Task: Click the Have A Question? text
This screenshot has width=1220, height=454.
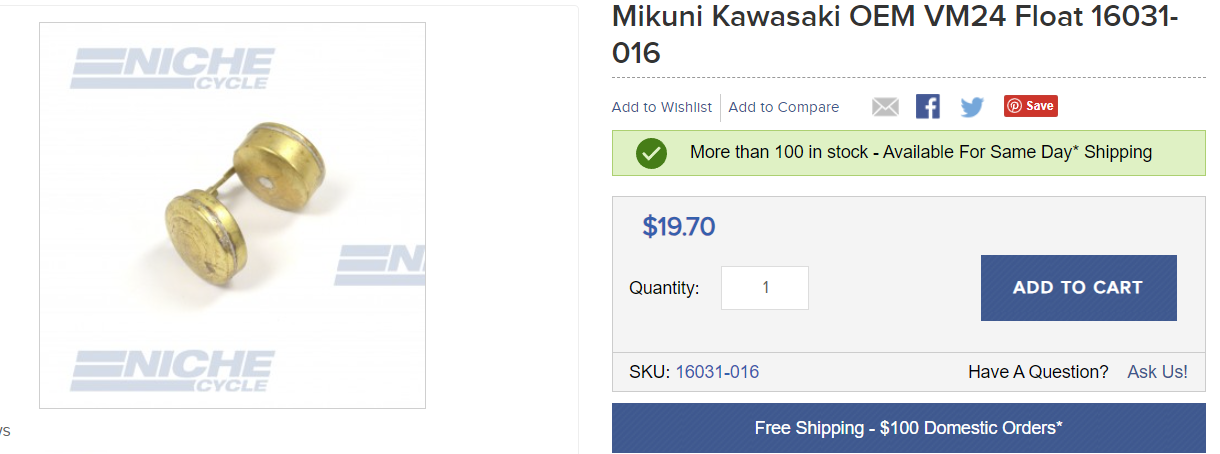Action: point(1038,372)
